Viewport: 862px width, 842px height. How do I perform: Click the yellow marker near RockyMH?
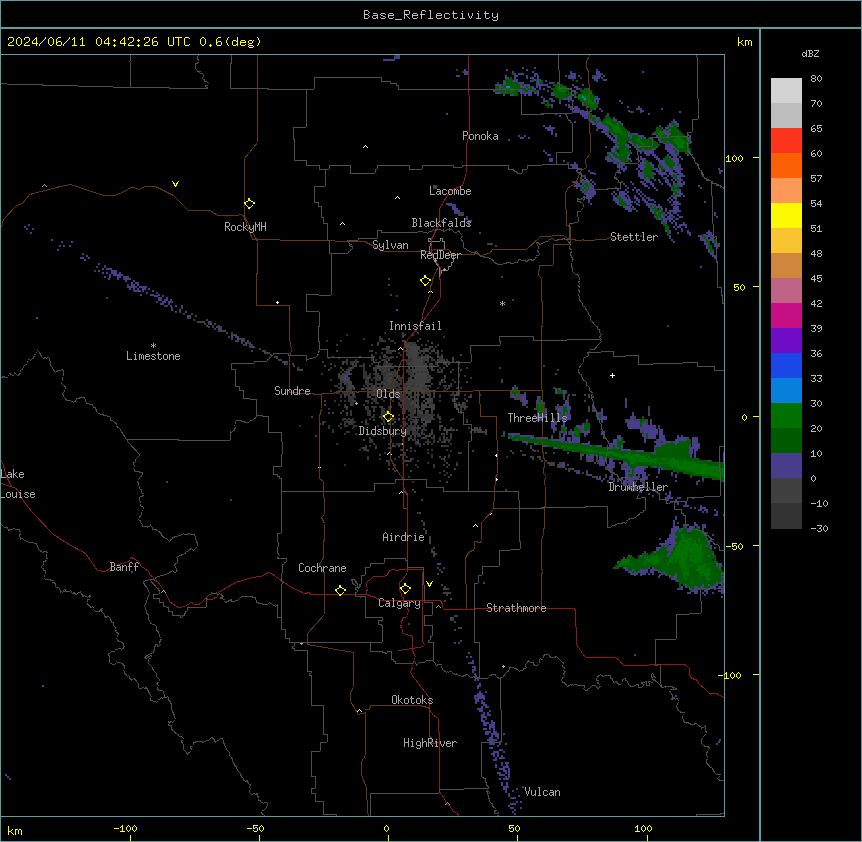(x=250, y=204)
